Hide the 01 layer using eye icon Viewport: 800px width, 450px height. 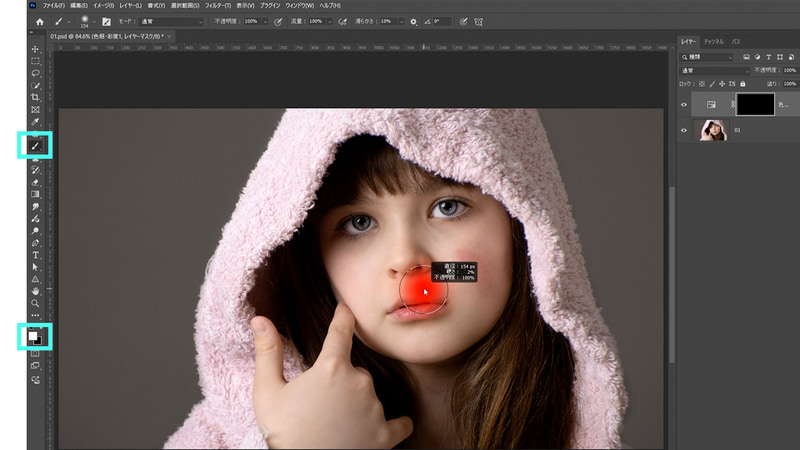click(x=685, y=130)
